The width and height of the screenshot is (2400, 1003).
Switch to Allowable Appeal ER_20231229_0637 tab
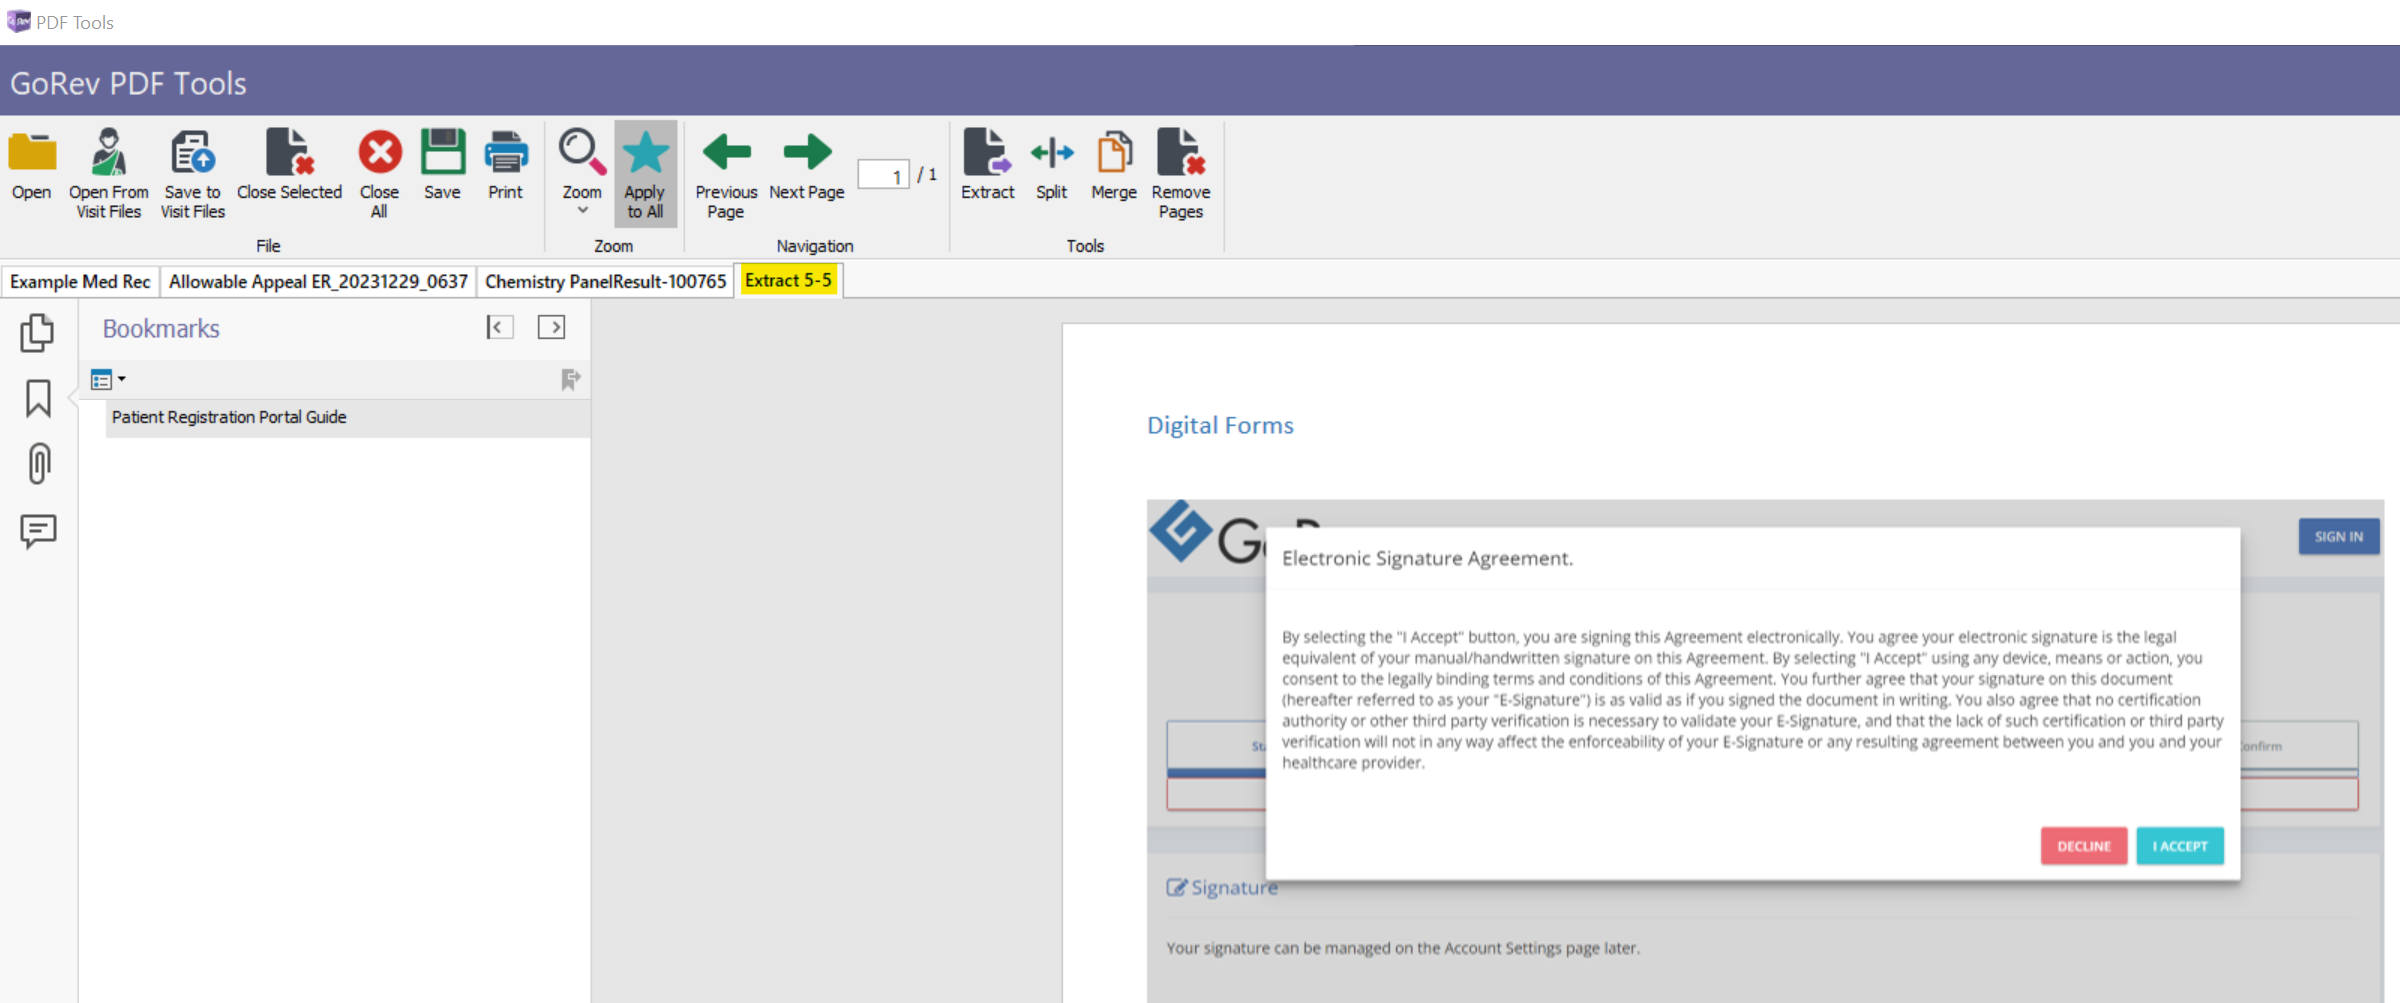coord(318,281)
